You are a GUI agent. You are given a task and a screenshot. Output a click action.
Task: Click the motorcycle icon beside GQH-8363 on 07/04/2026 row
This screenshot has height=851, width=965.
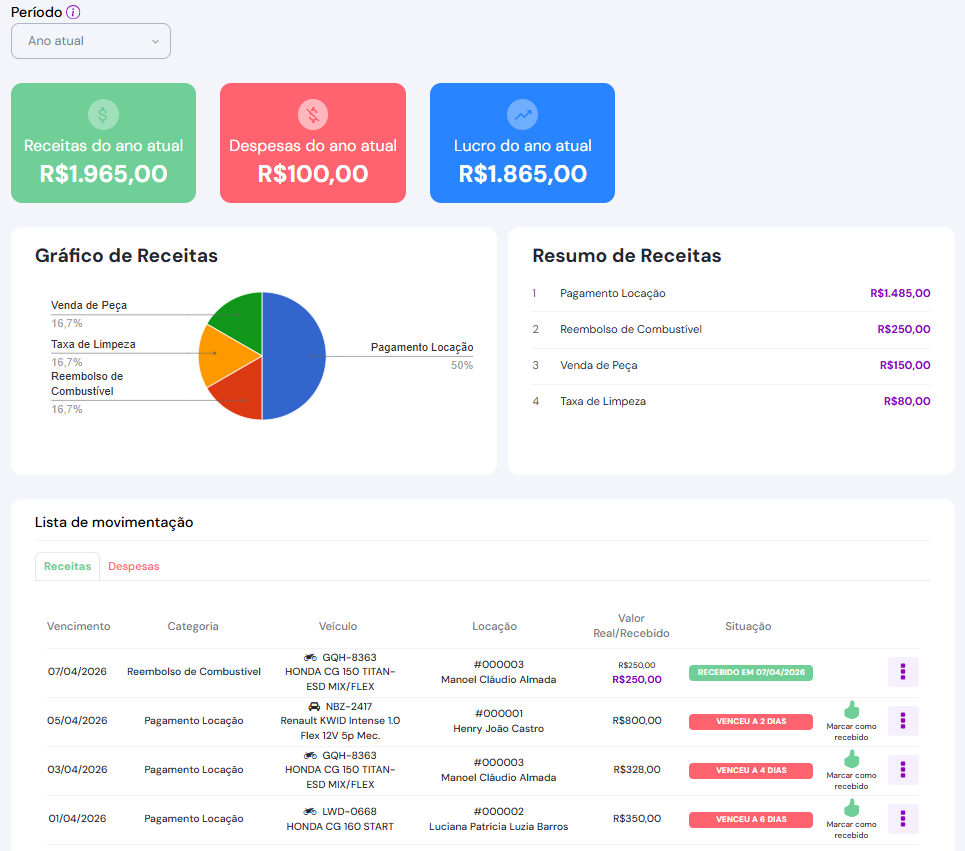click(310, 658)
